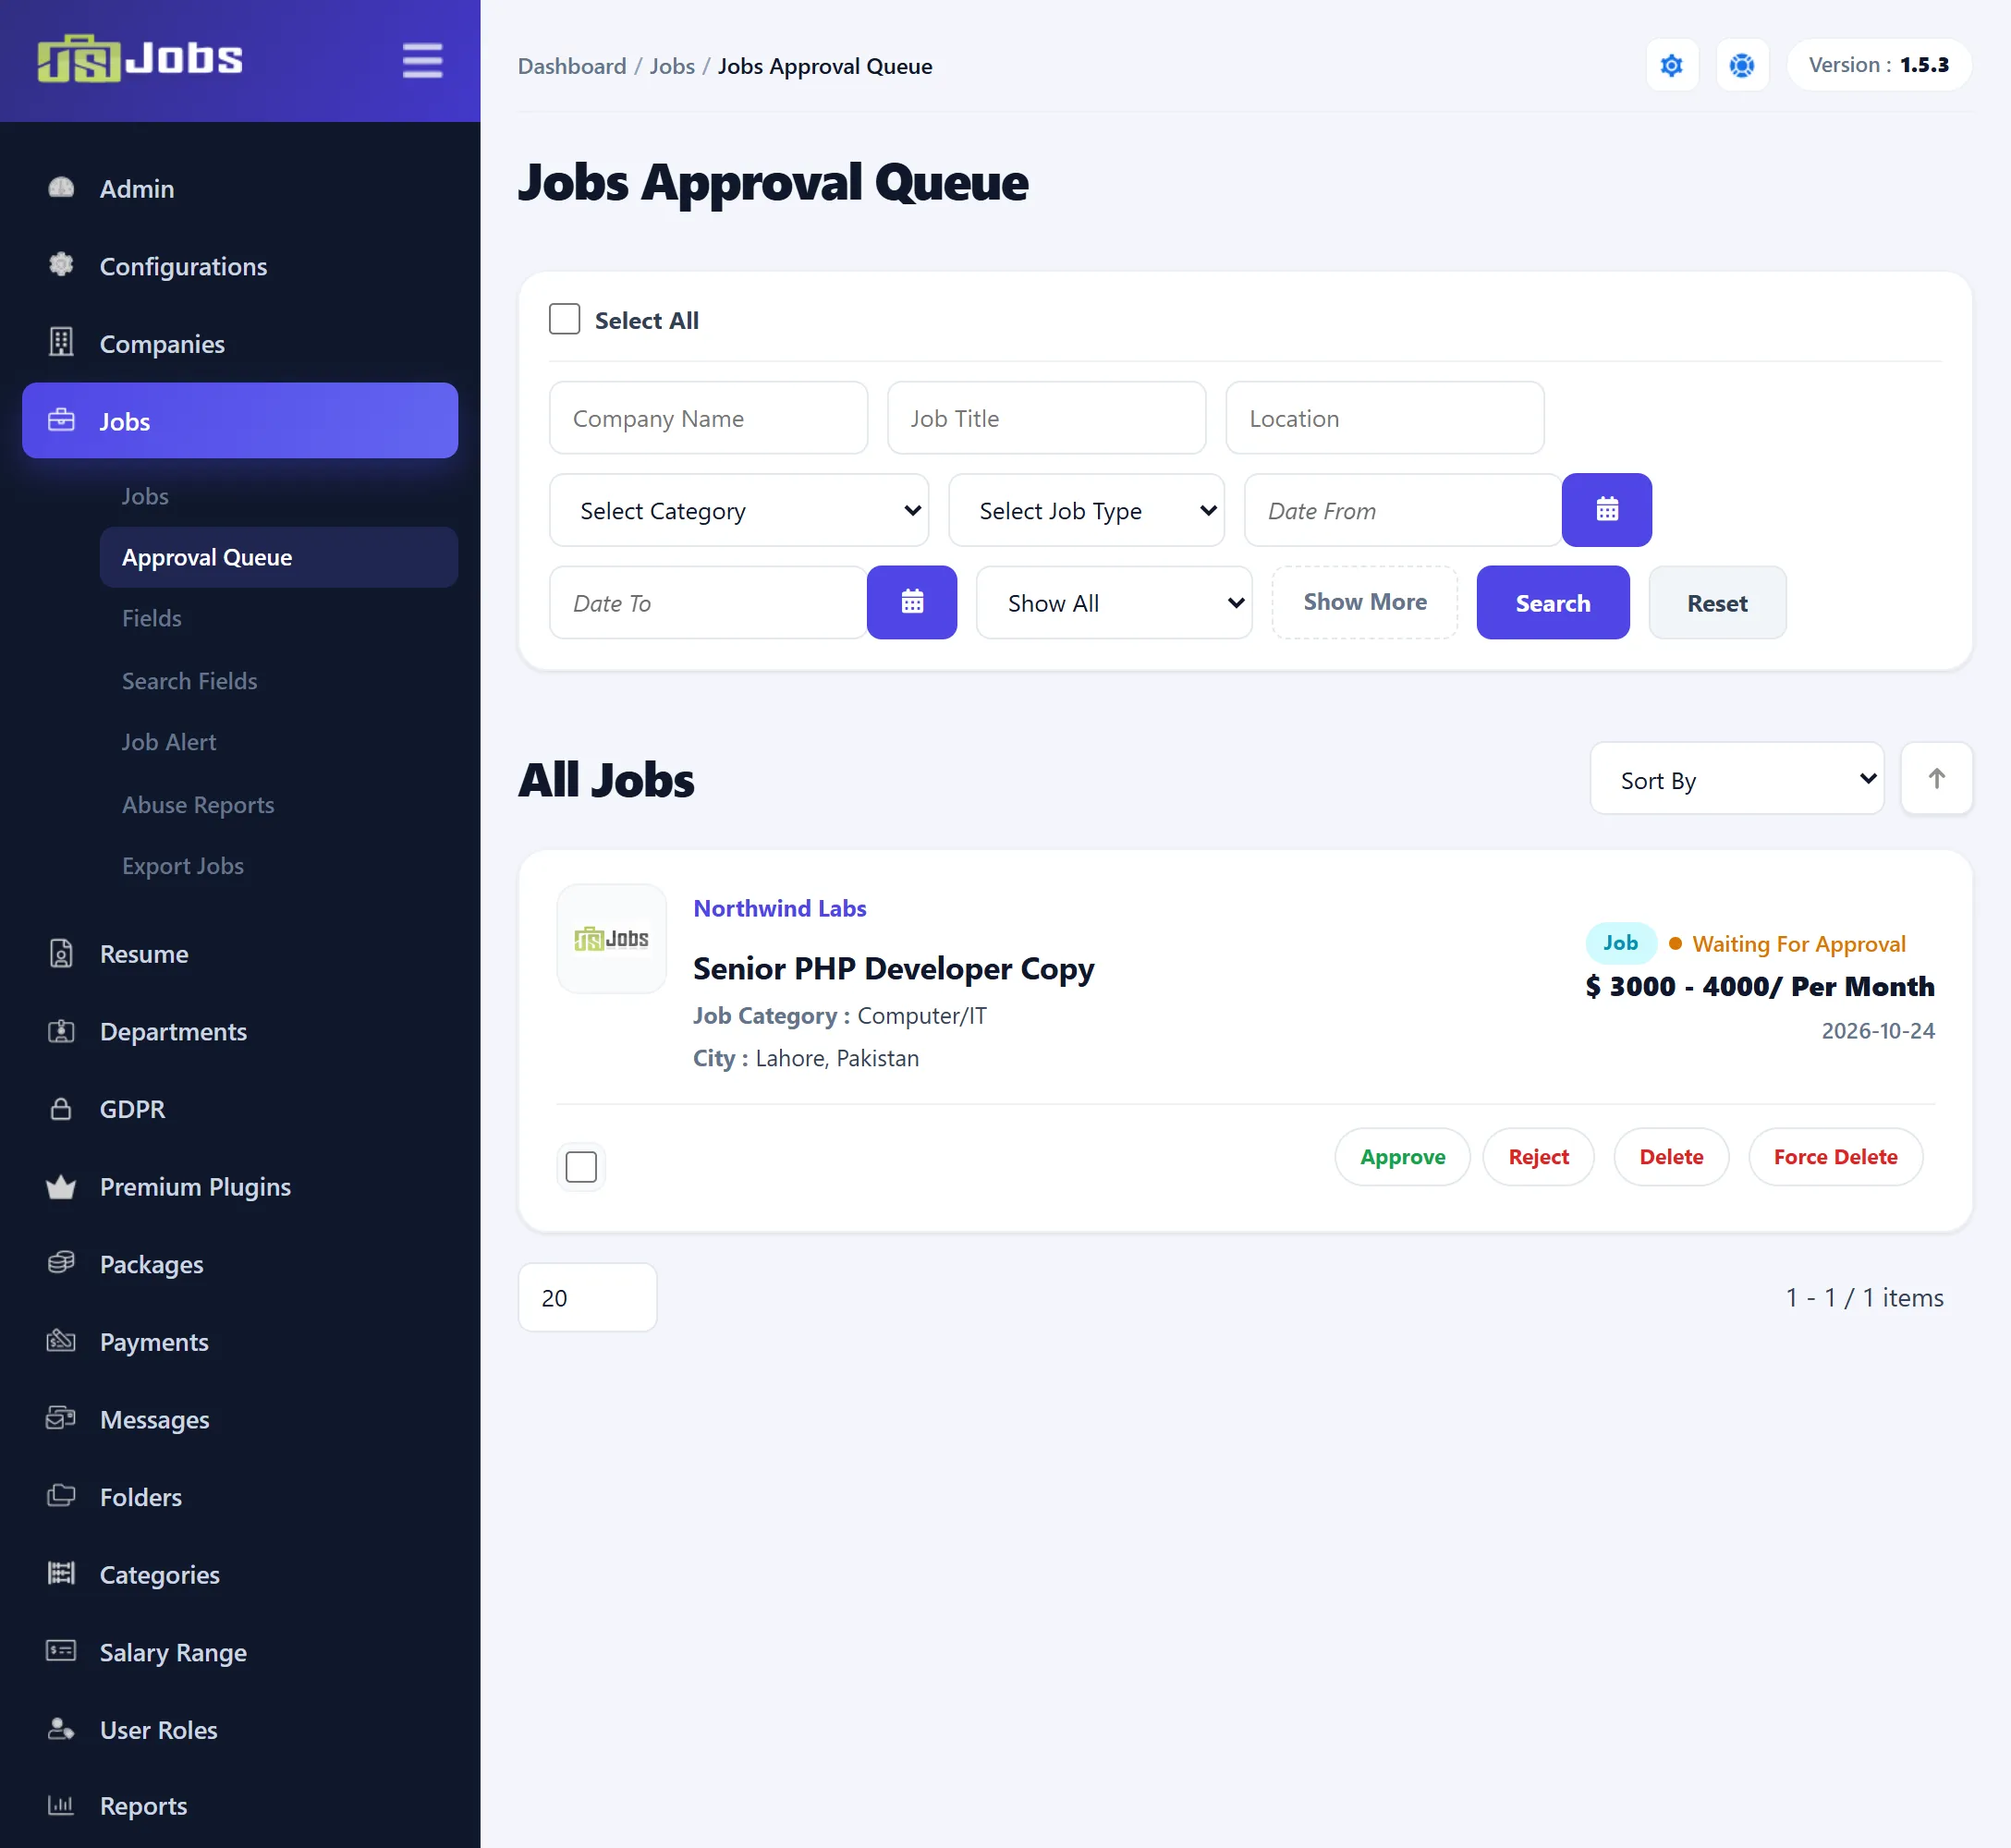
Task: Tick the Senior PHP Developer Copy checkbox
Action: (580, 1166)
